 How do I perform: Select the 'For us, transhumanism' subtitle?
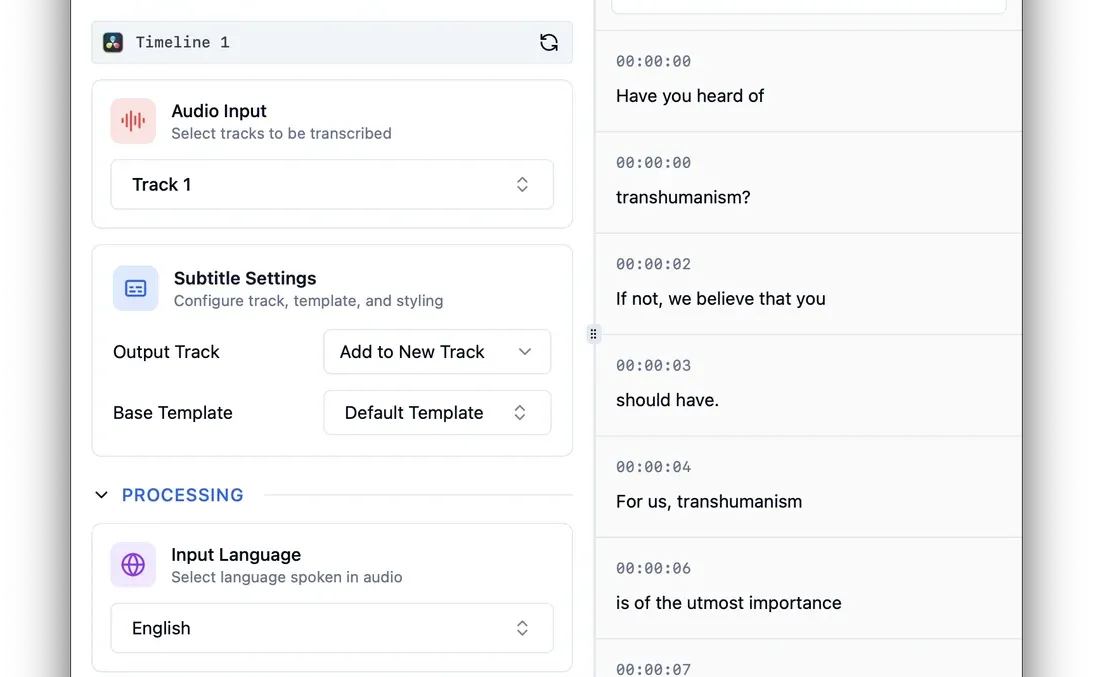pyautogui.click(x=709, y=501)
